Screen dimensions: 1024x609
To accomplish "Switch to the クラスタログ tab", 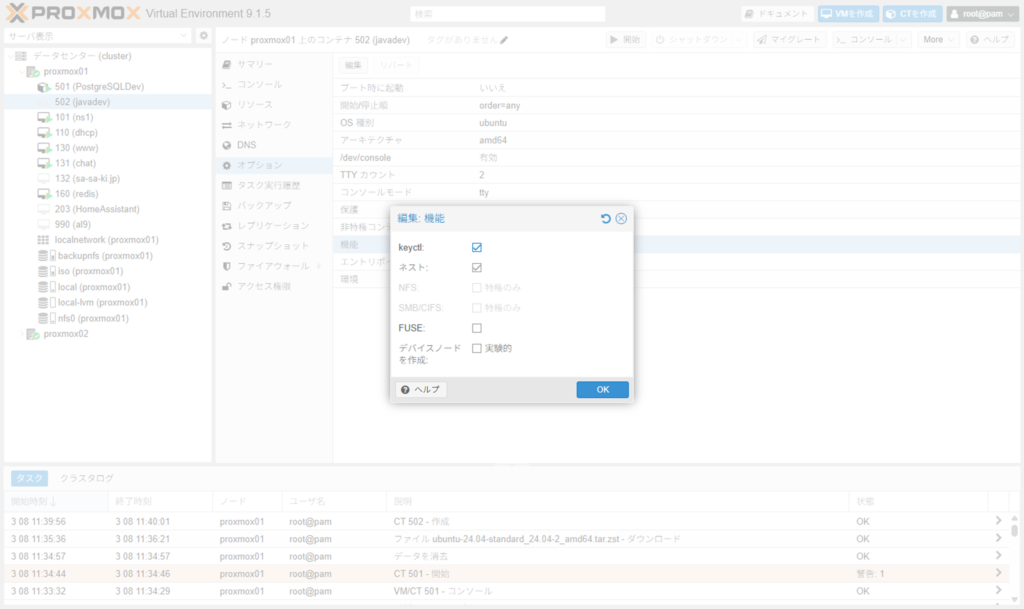I will pos(87,478).
